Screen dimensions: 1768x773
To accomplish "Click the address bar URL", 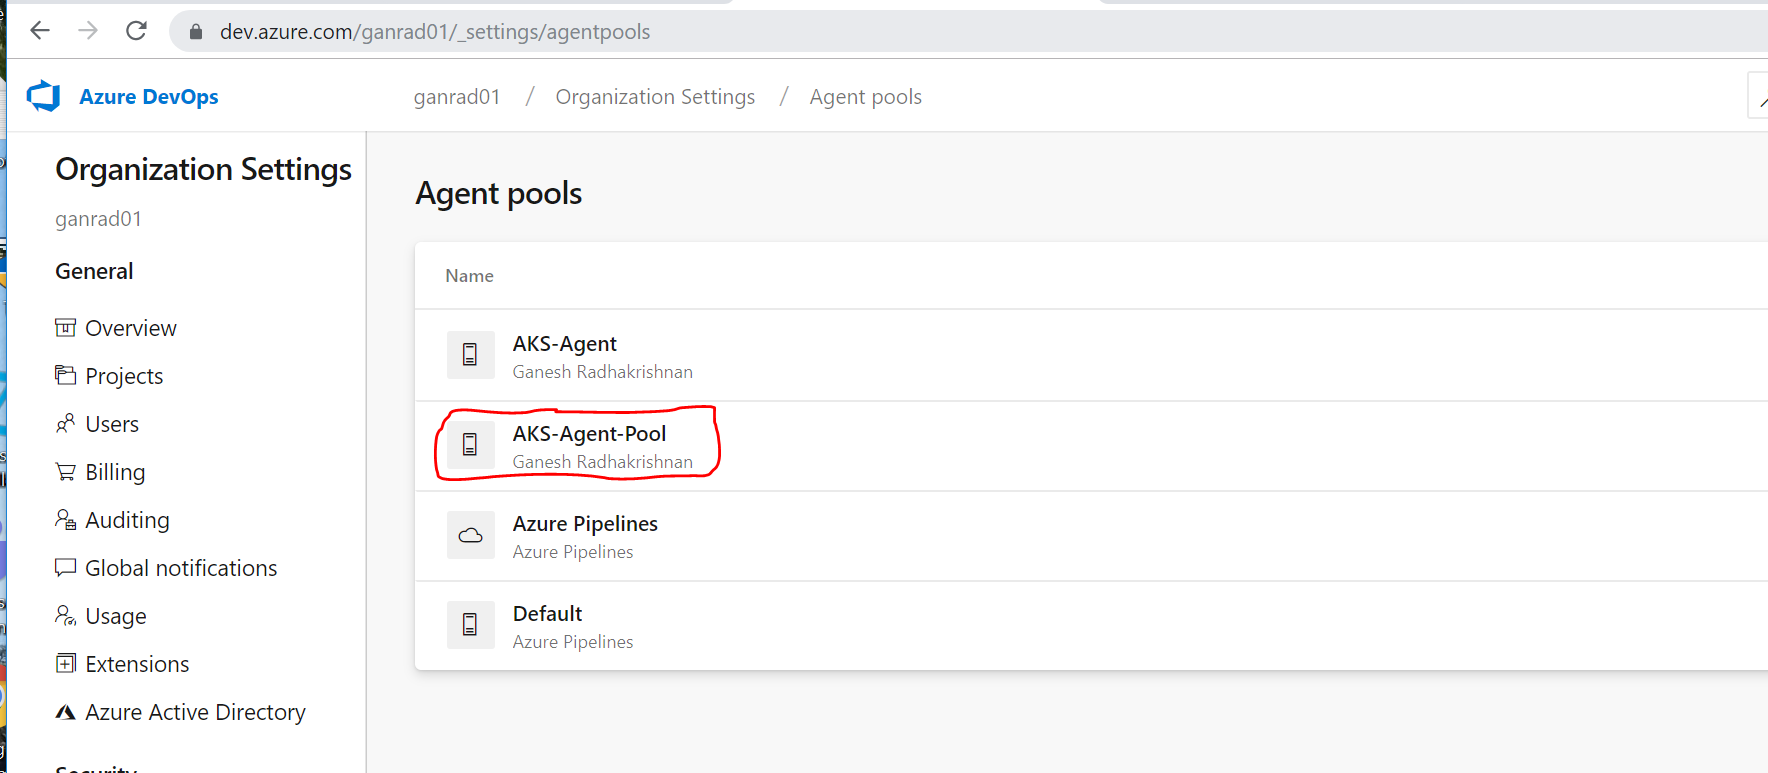I will 435,32.
